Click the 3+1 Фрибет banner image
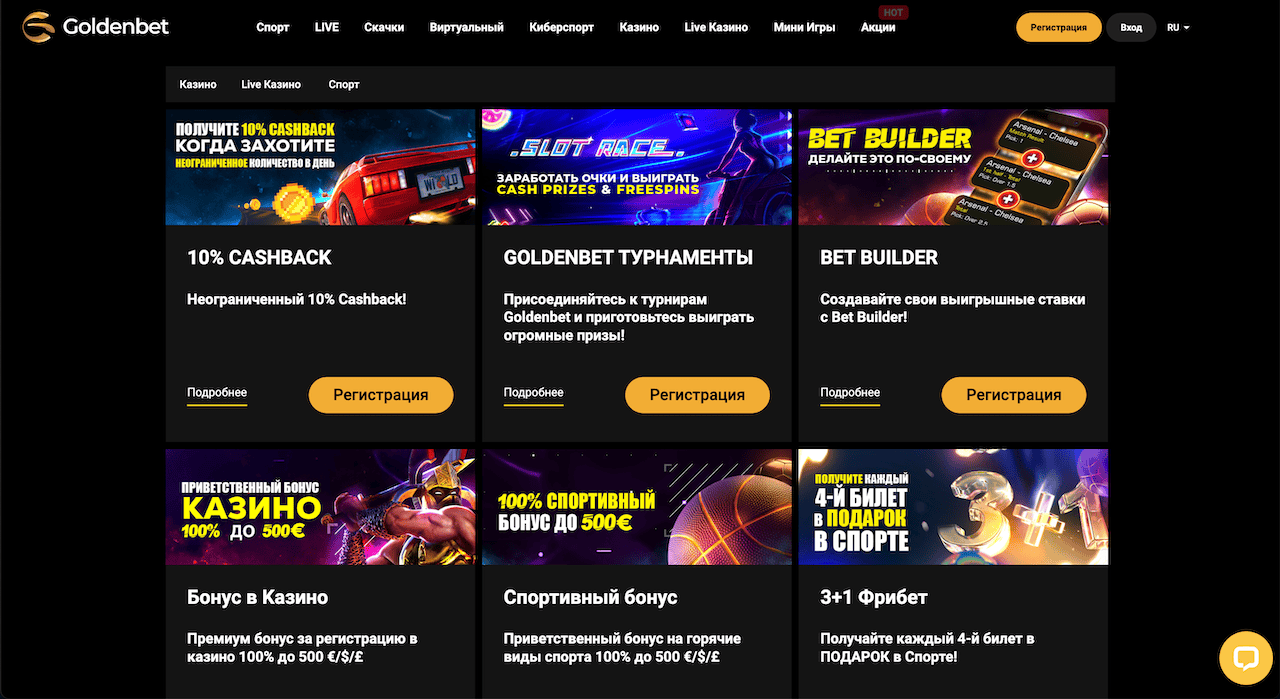Image resolution: width=1280 pixels, height=699 pixels. tap(953, 507)
